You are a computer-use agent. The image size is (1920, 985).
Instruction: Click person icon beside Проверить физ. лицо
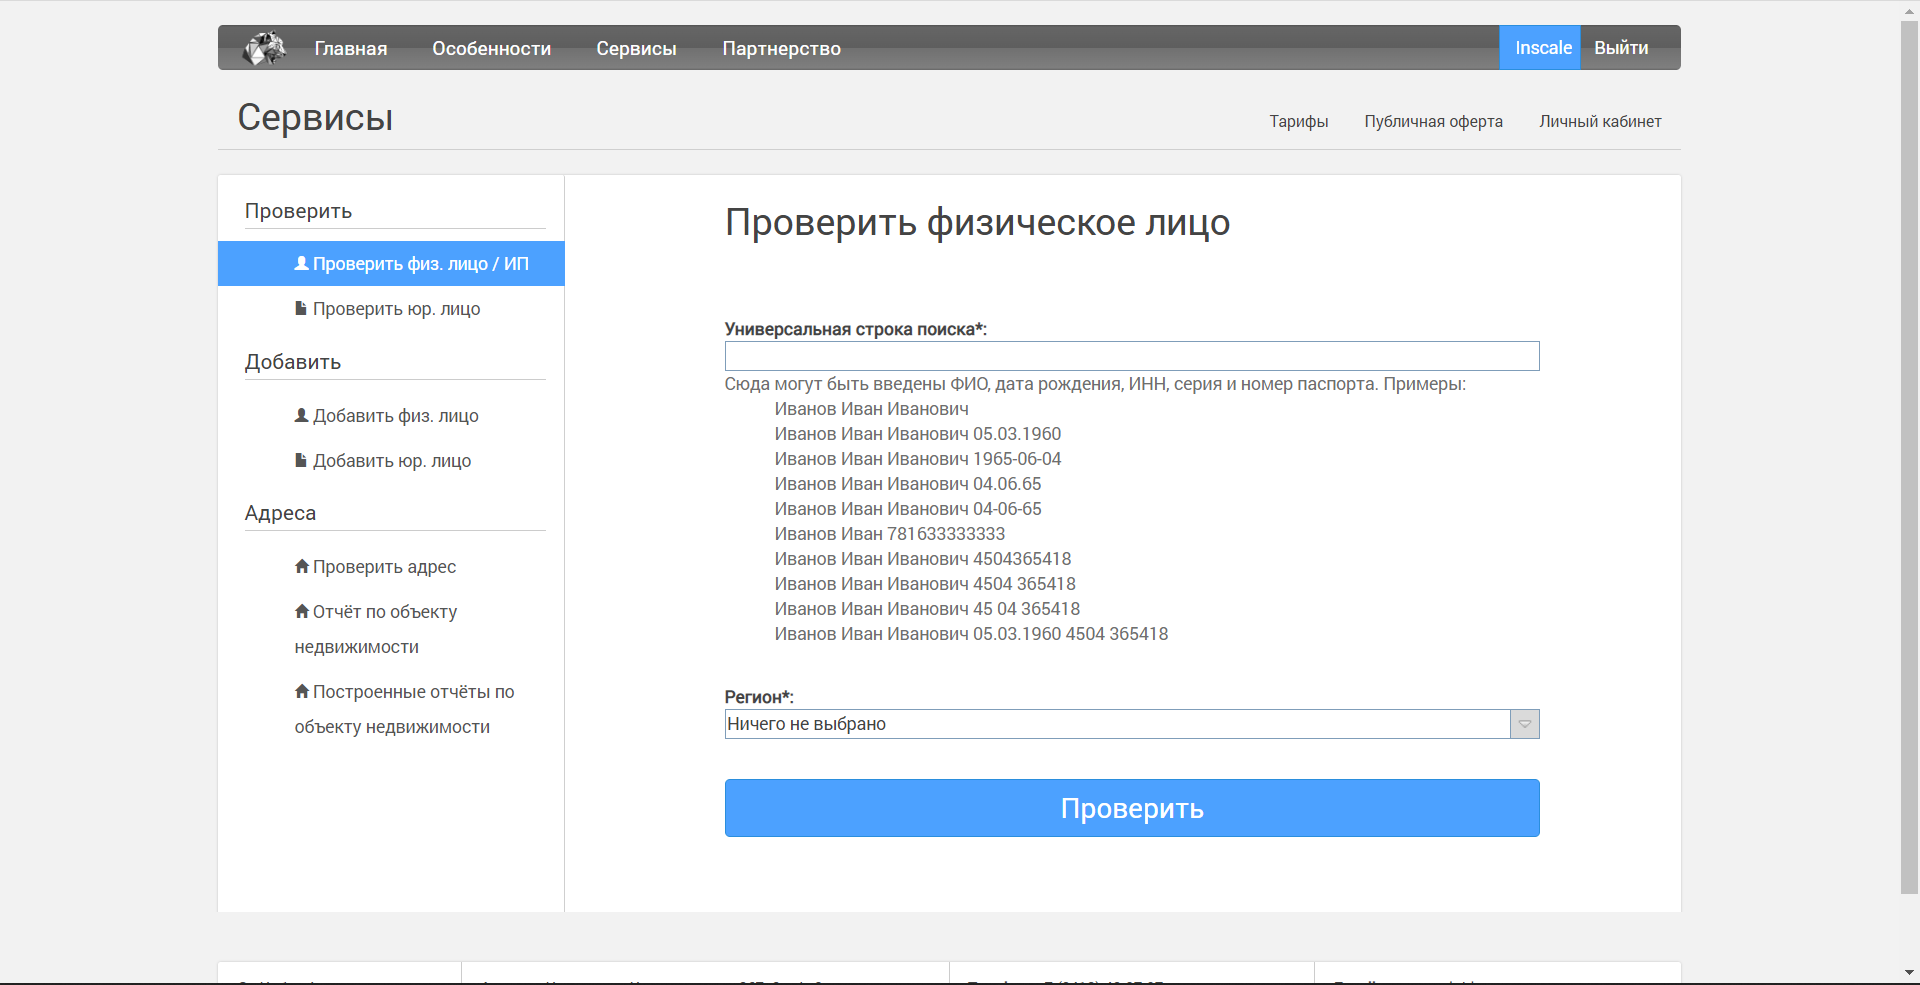[301, 263]
